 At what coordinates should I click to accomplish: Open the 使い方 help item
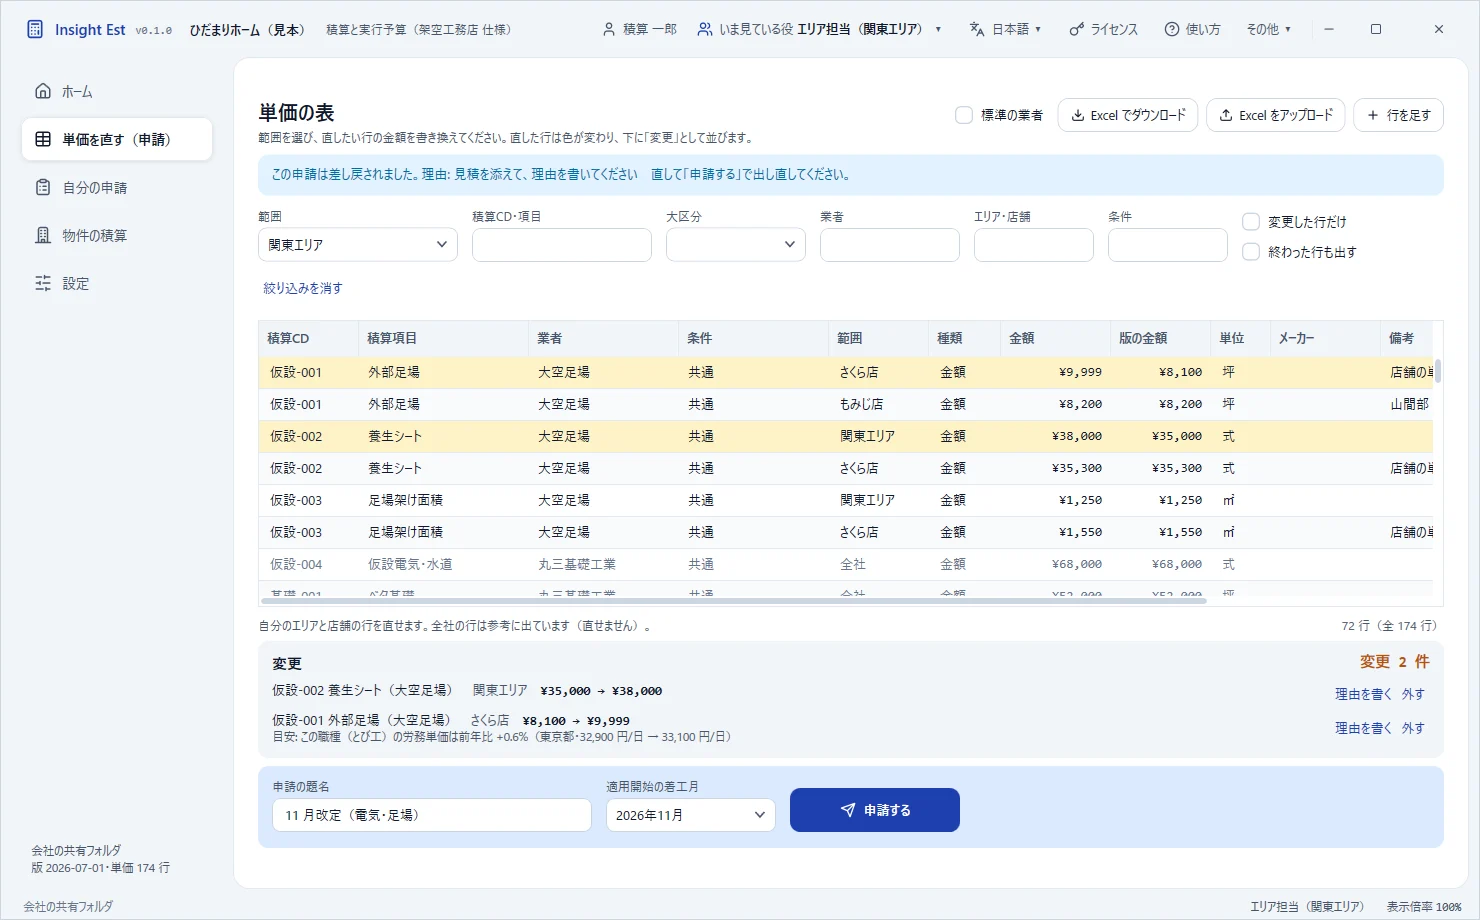coord(1192,29)
